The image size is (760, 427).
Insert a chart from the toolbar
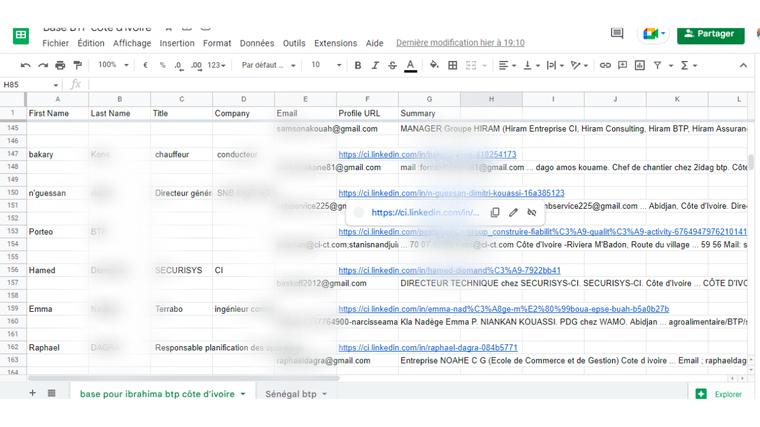tap(640, 65)
